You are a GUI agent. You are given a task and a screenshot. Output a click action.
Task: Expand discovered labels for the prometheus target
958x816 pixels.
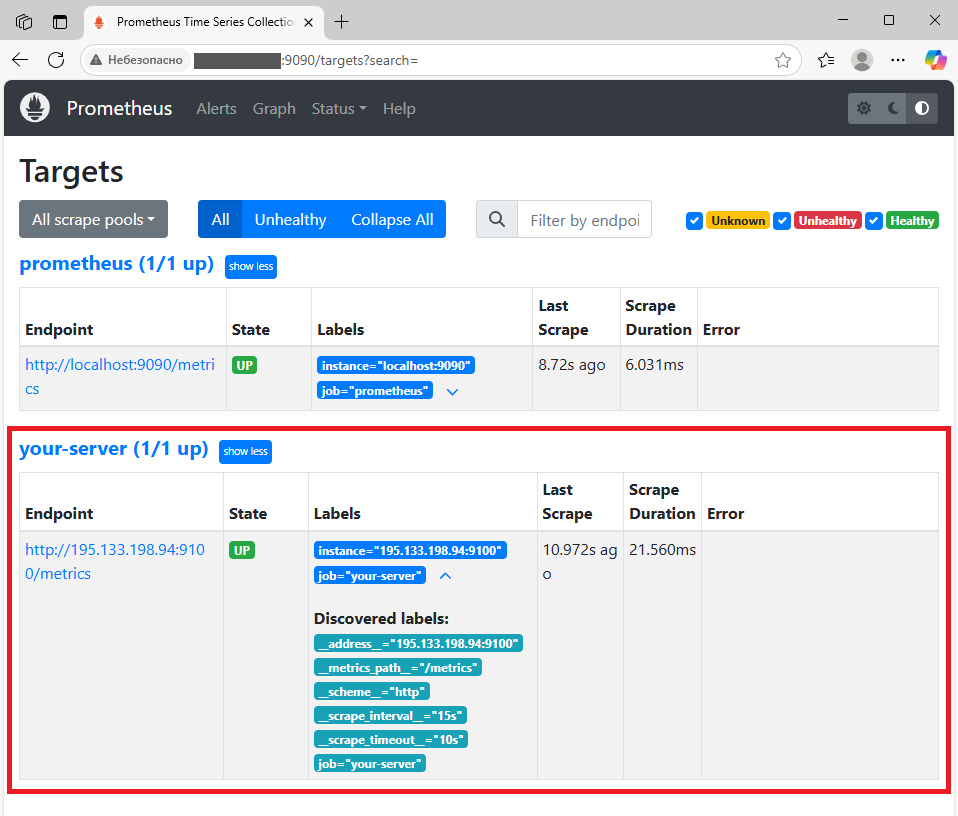point(452,392)
